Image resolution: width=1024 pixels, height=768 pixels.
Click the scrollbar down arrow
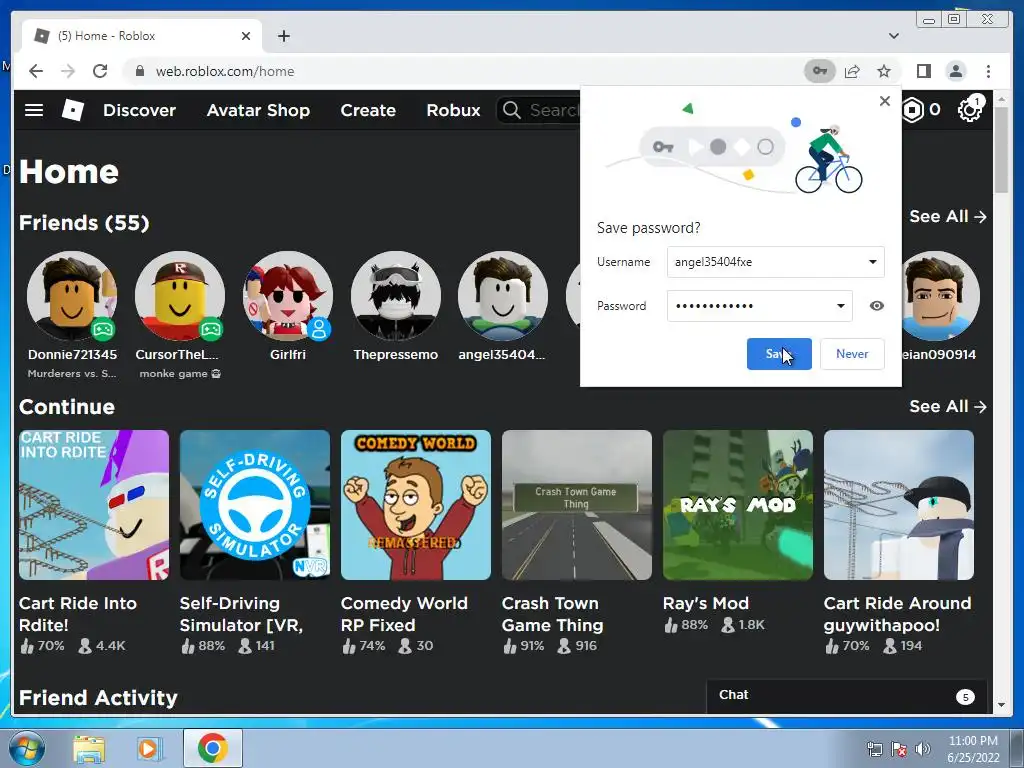click(1001, 705)
